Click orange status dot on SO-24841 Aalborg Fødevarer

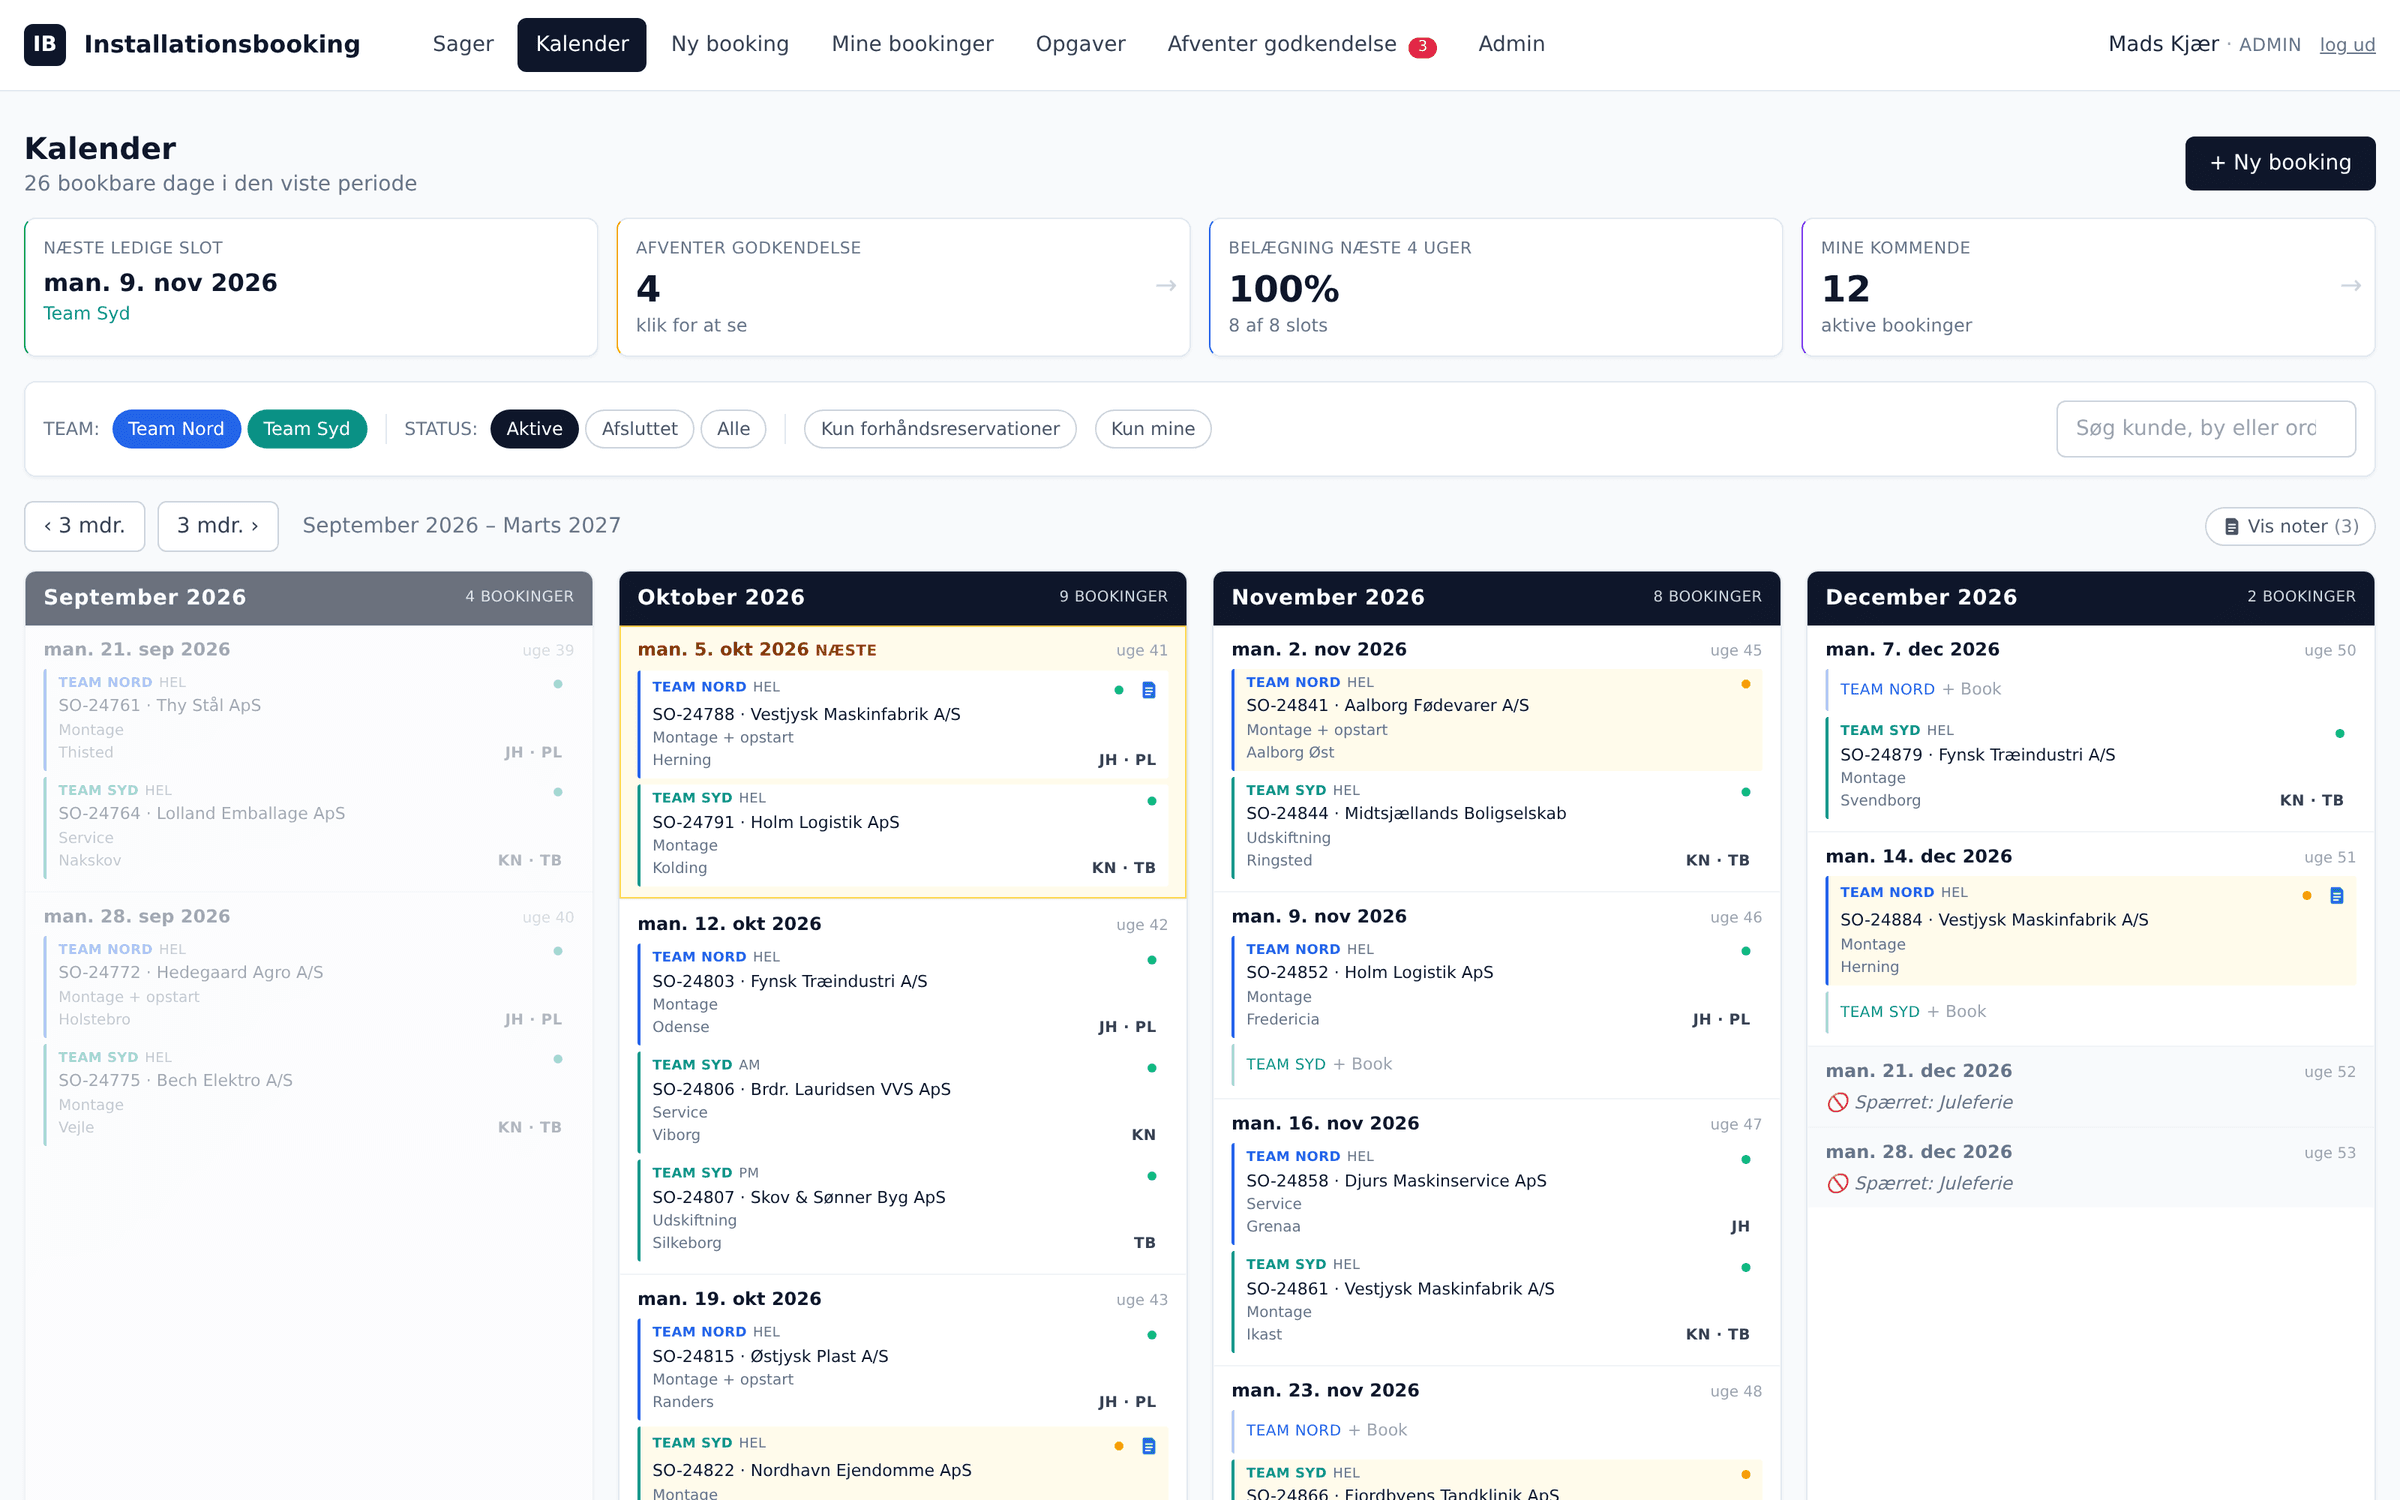click(x=1746, y=684)
